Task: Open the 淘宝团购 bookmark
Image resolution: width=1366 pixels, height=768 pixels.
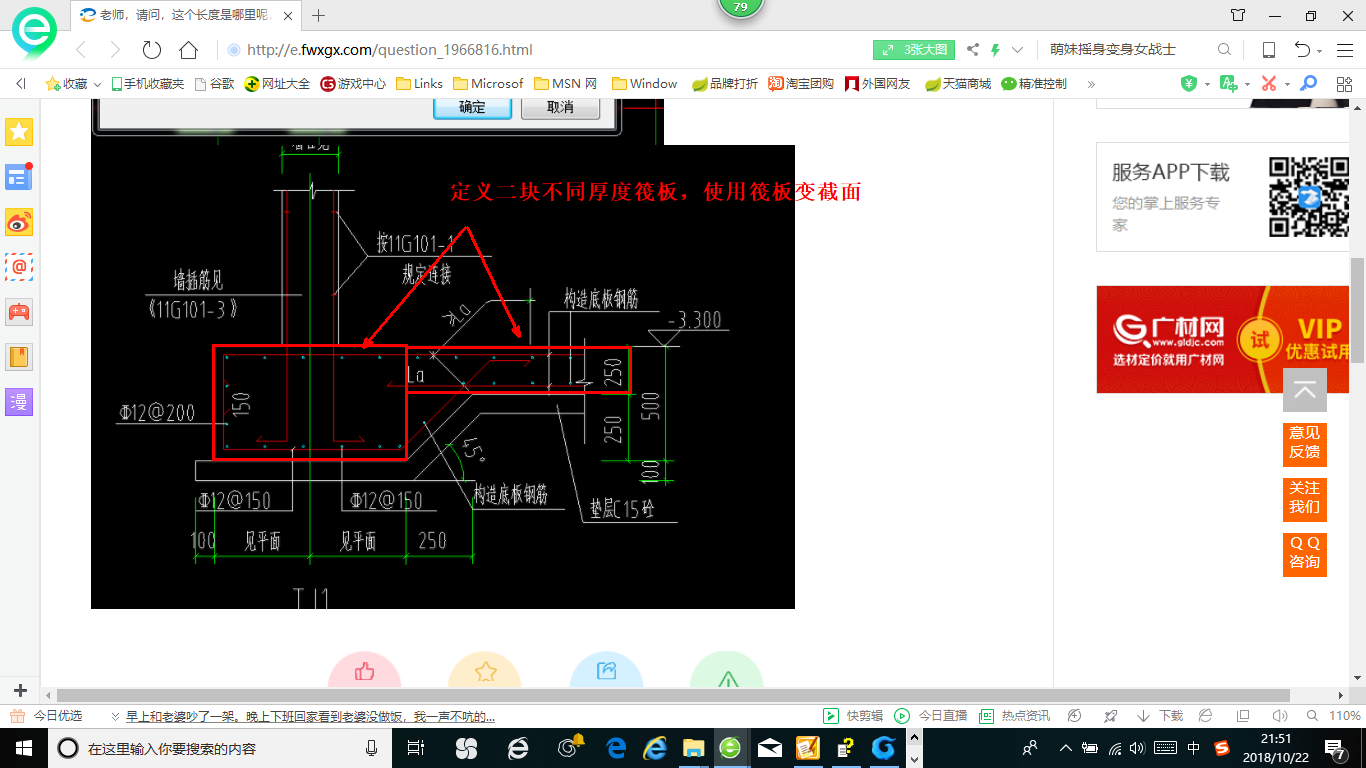Action: (801, 84)
